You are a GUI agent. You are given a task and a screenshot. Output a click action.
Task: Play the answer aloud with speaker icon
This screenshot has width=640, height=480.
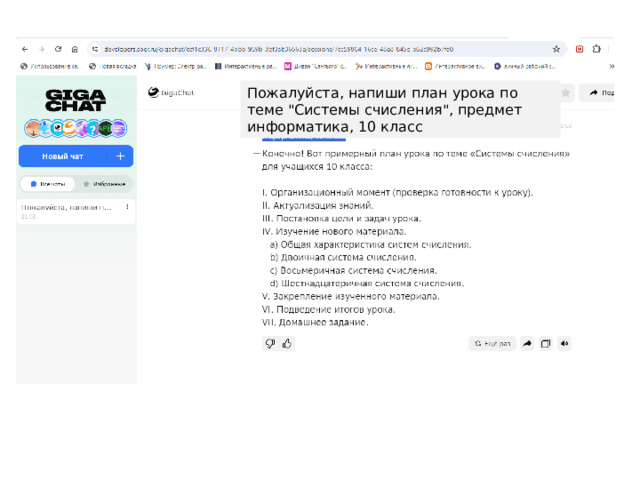click(564, 344)
